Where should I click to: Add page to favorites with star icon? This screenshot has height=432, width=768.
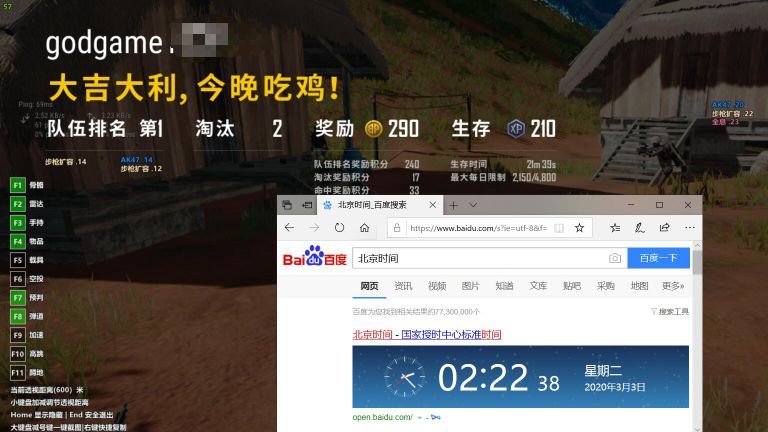point(579,228)
